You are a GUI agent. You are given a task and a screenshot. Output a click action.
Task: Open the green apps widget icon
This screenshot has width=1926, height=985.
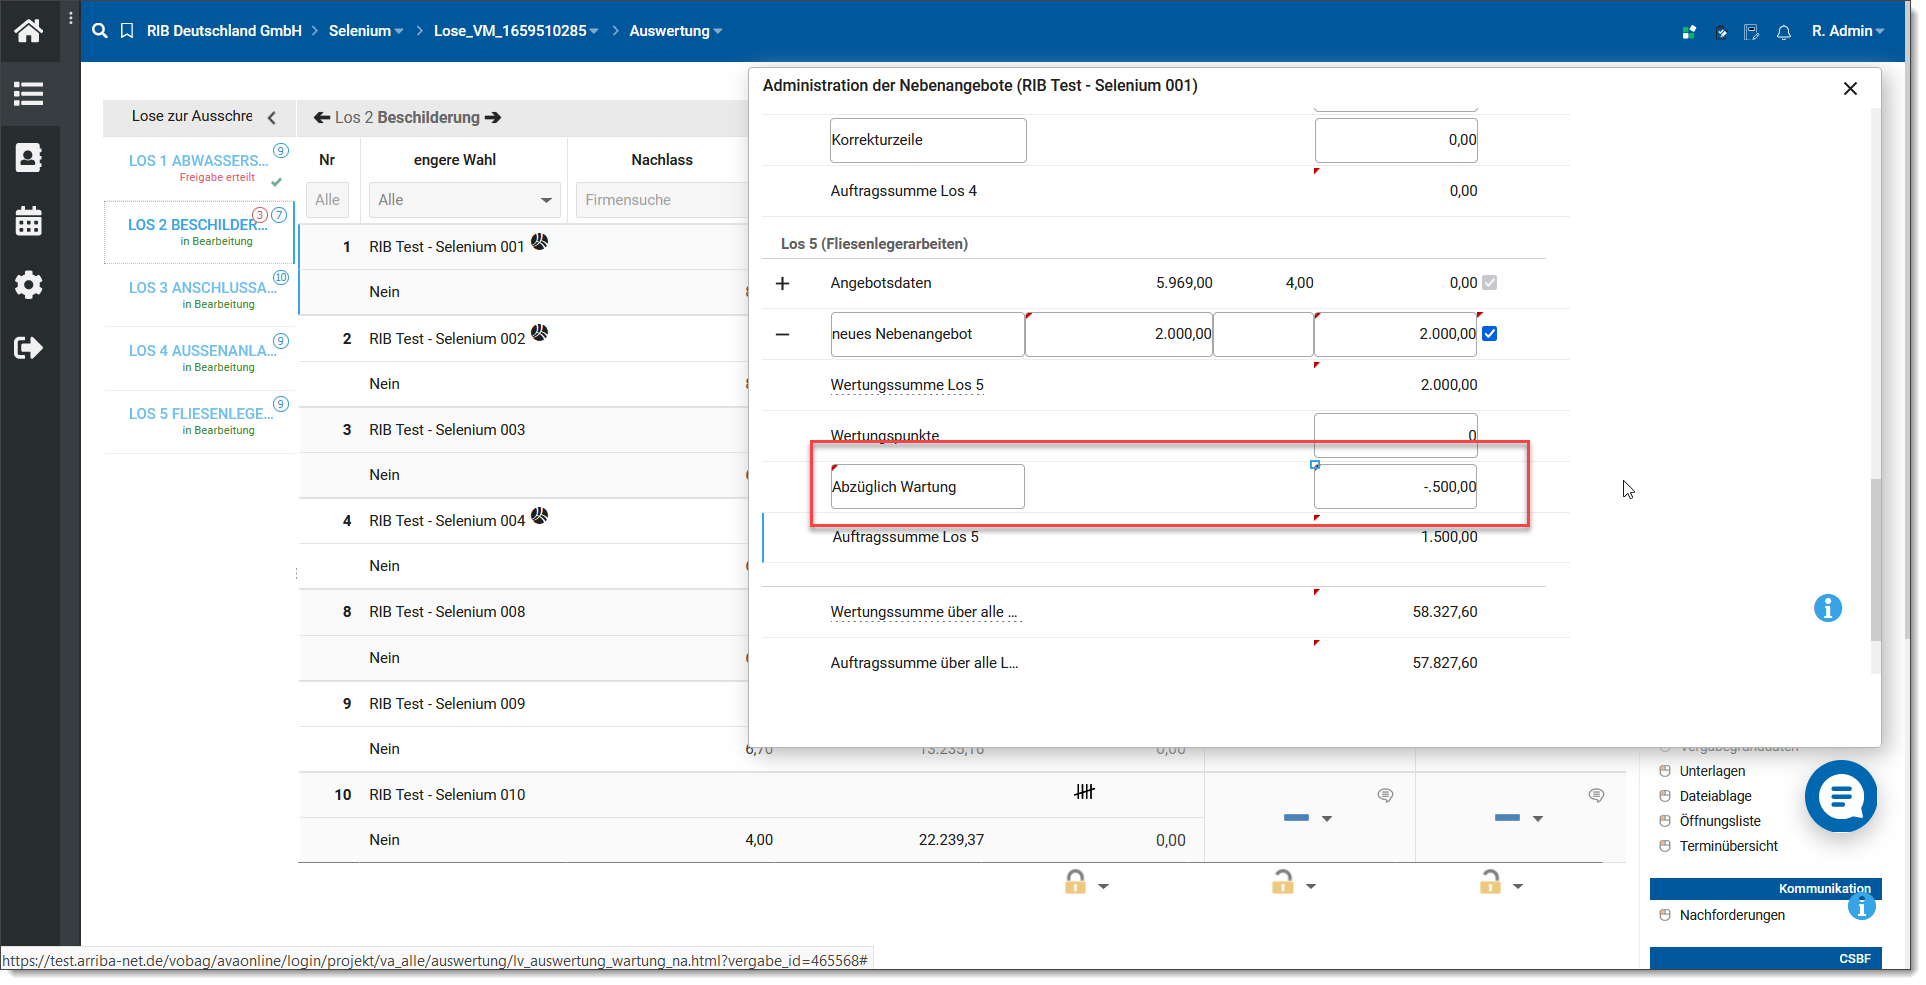(x=1689, y=32)
